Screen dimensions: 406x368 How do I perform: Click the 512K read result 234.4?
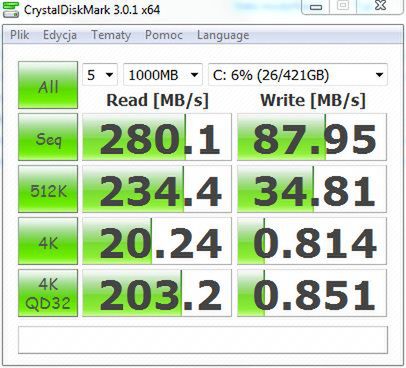pos(157,189)
